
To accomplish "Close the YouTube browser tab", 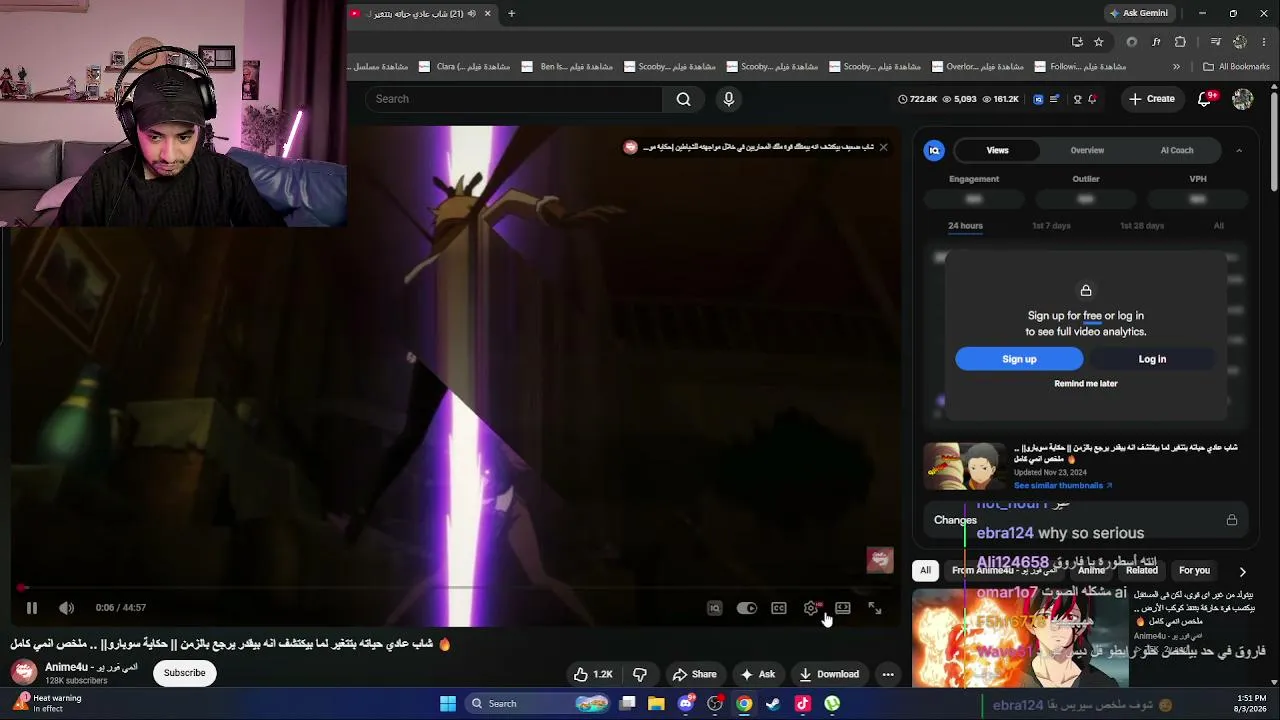I will [x=488, y=14].
